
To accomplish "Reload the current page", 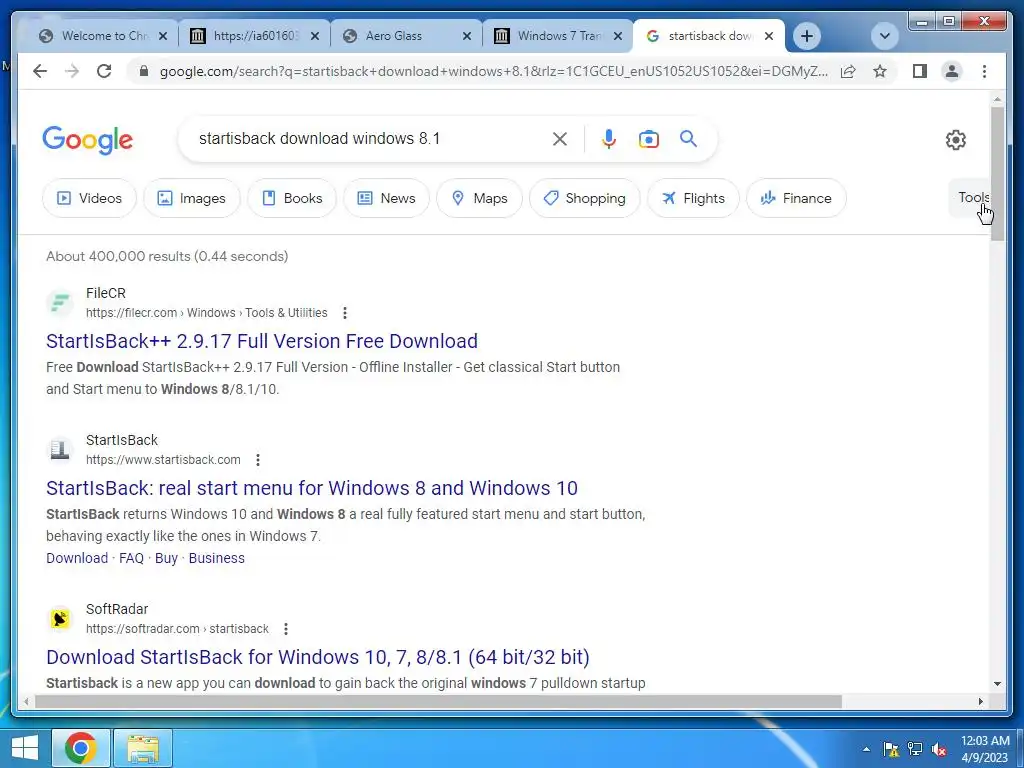I will click(x=104, y=71).
